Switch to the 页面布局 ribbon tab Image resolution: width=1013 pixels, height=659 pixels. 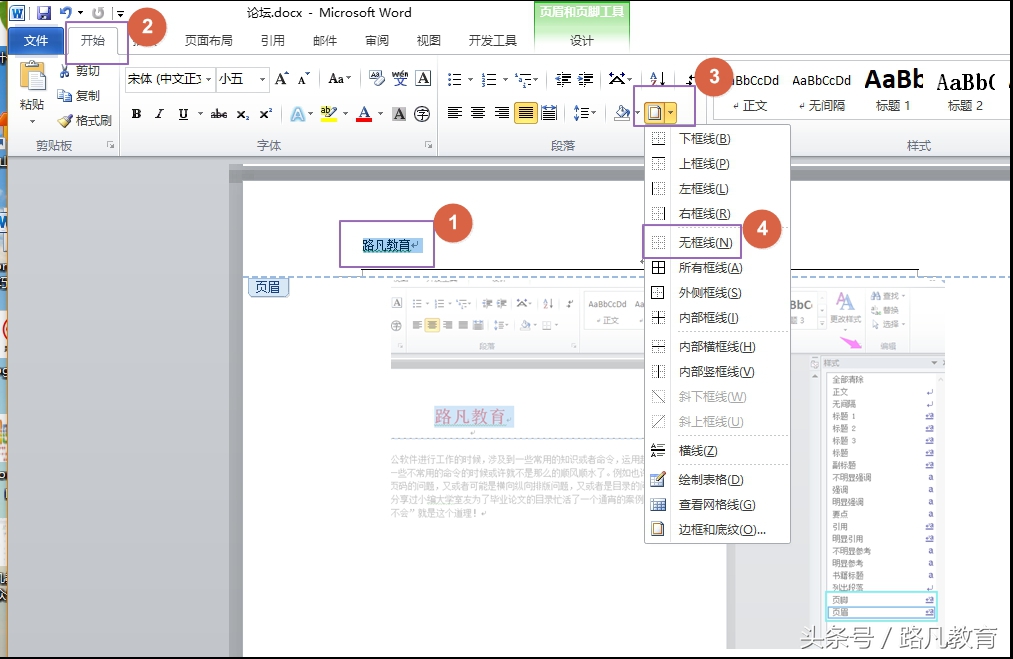click(210, 40)
